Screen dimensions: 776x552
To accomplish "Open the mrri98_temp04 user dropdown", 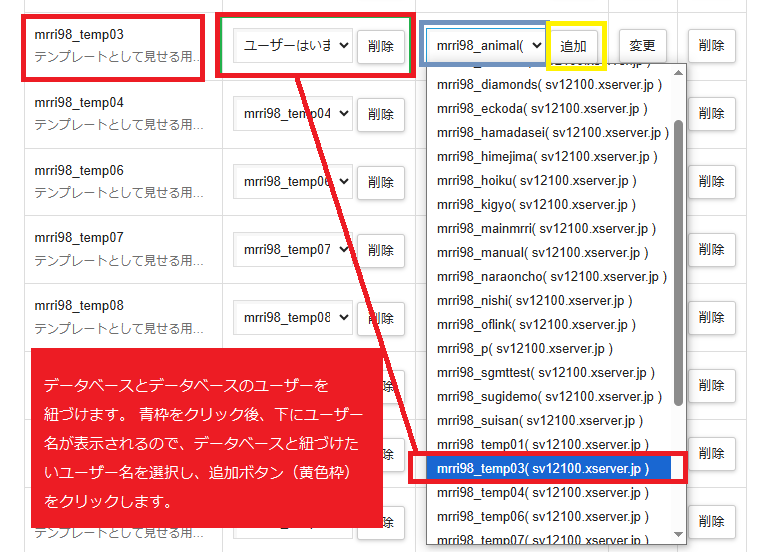I will (292, 114).
